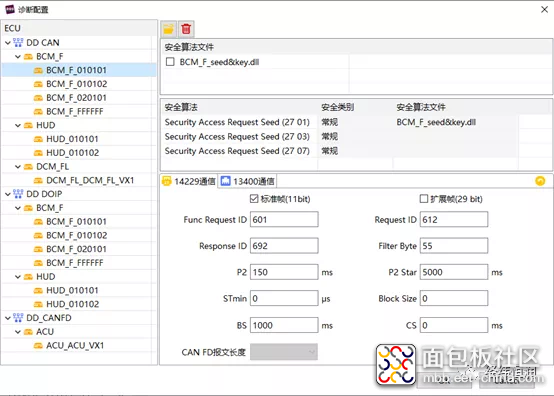
Task: Select HUD_010101 under DD DOIP
Action: click(72, 290)
